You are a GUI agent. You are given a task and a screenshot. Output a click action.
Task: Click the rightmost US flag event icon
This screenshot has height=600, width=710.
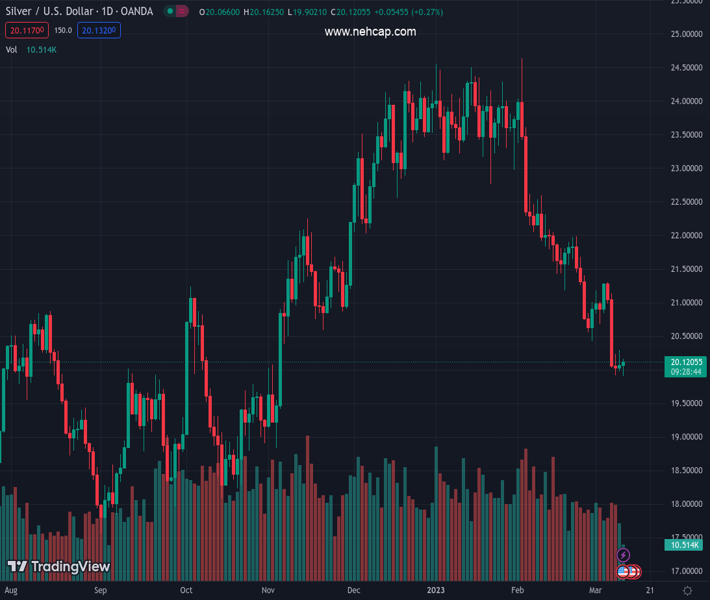coord(635,572)
